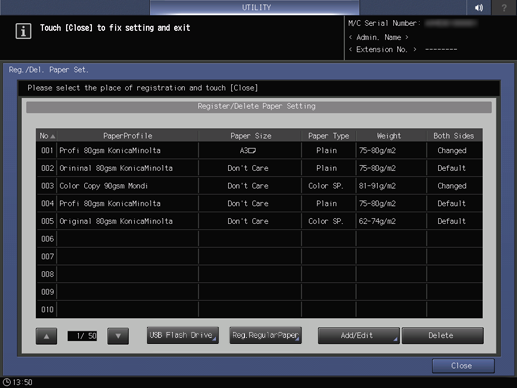Select row 002 Orininal 80gsm KonicaMinolta

(x=259, y=168)
